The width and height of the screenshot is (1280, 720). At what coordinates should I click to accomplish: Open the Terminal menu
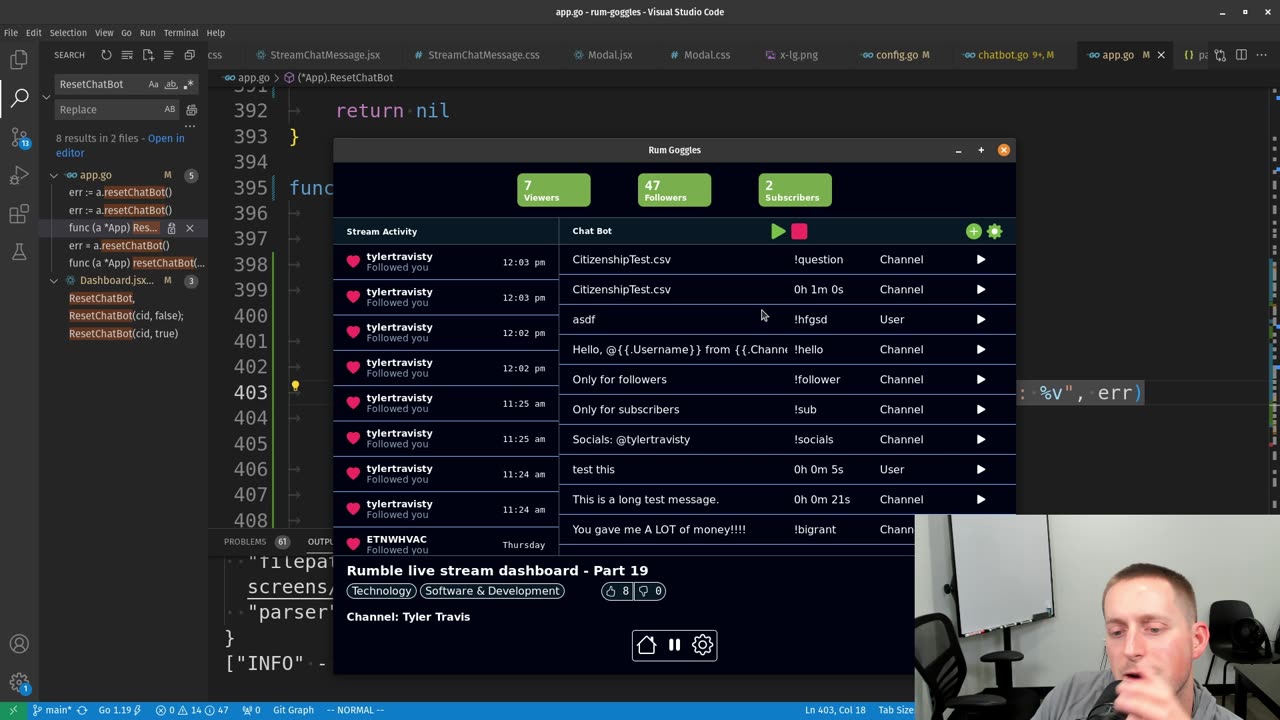(x=181, y=32)
